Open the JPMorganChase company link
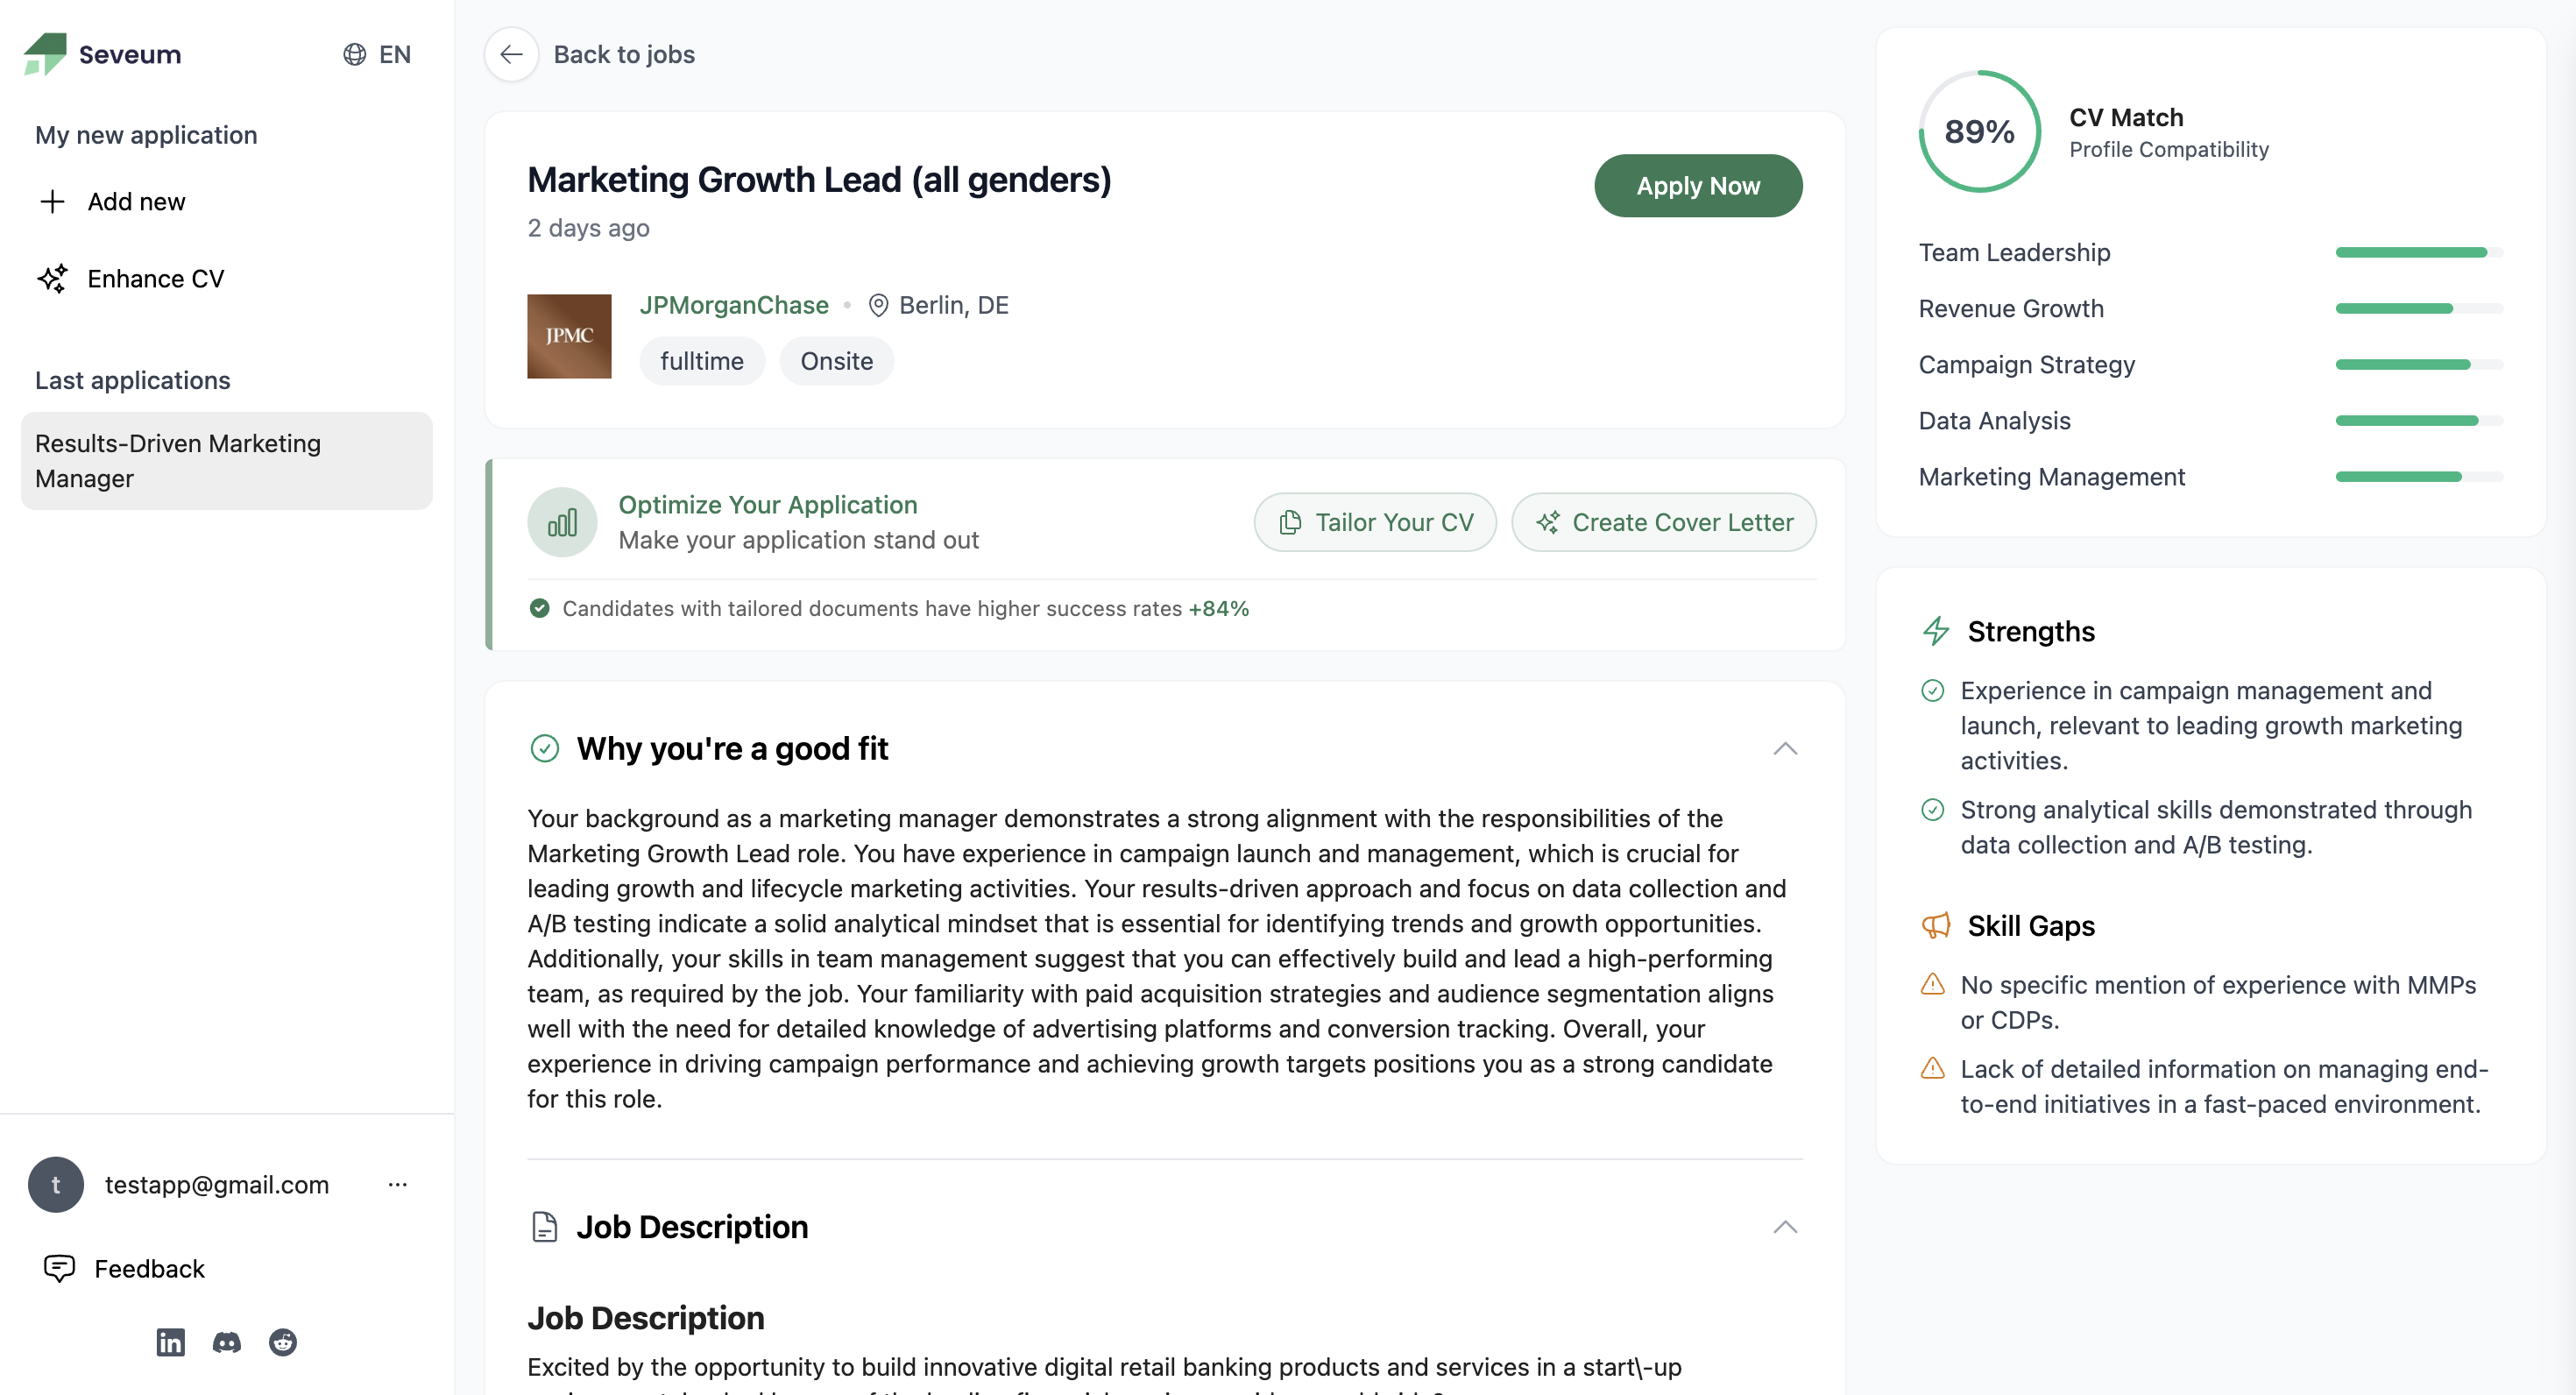Screen dimensions: 2576x1395 click(x=734, y=305)
